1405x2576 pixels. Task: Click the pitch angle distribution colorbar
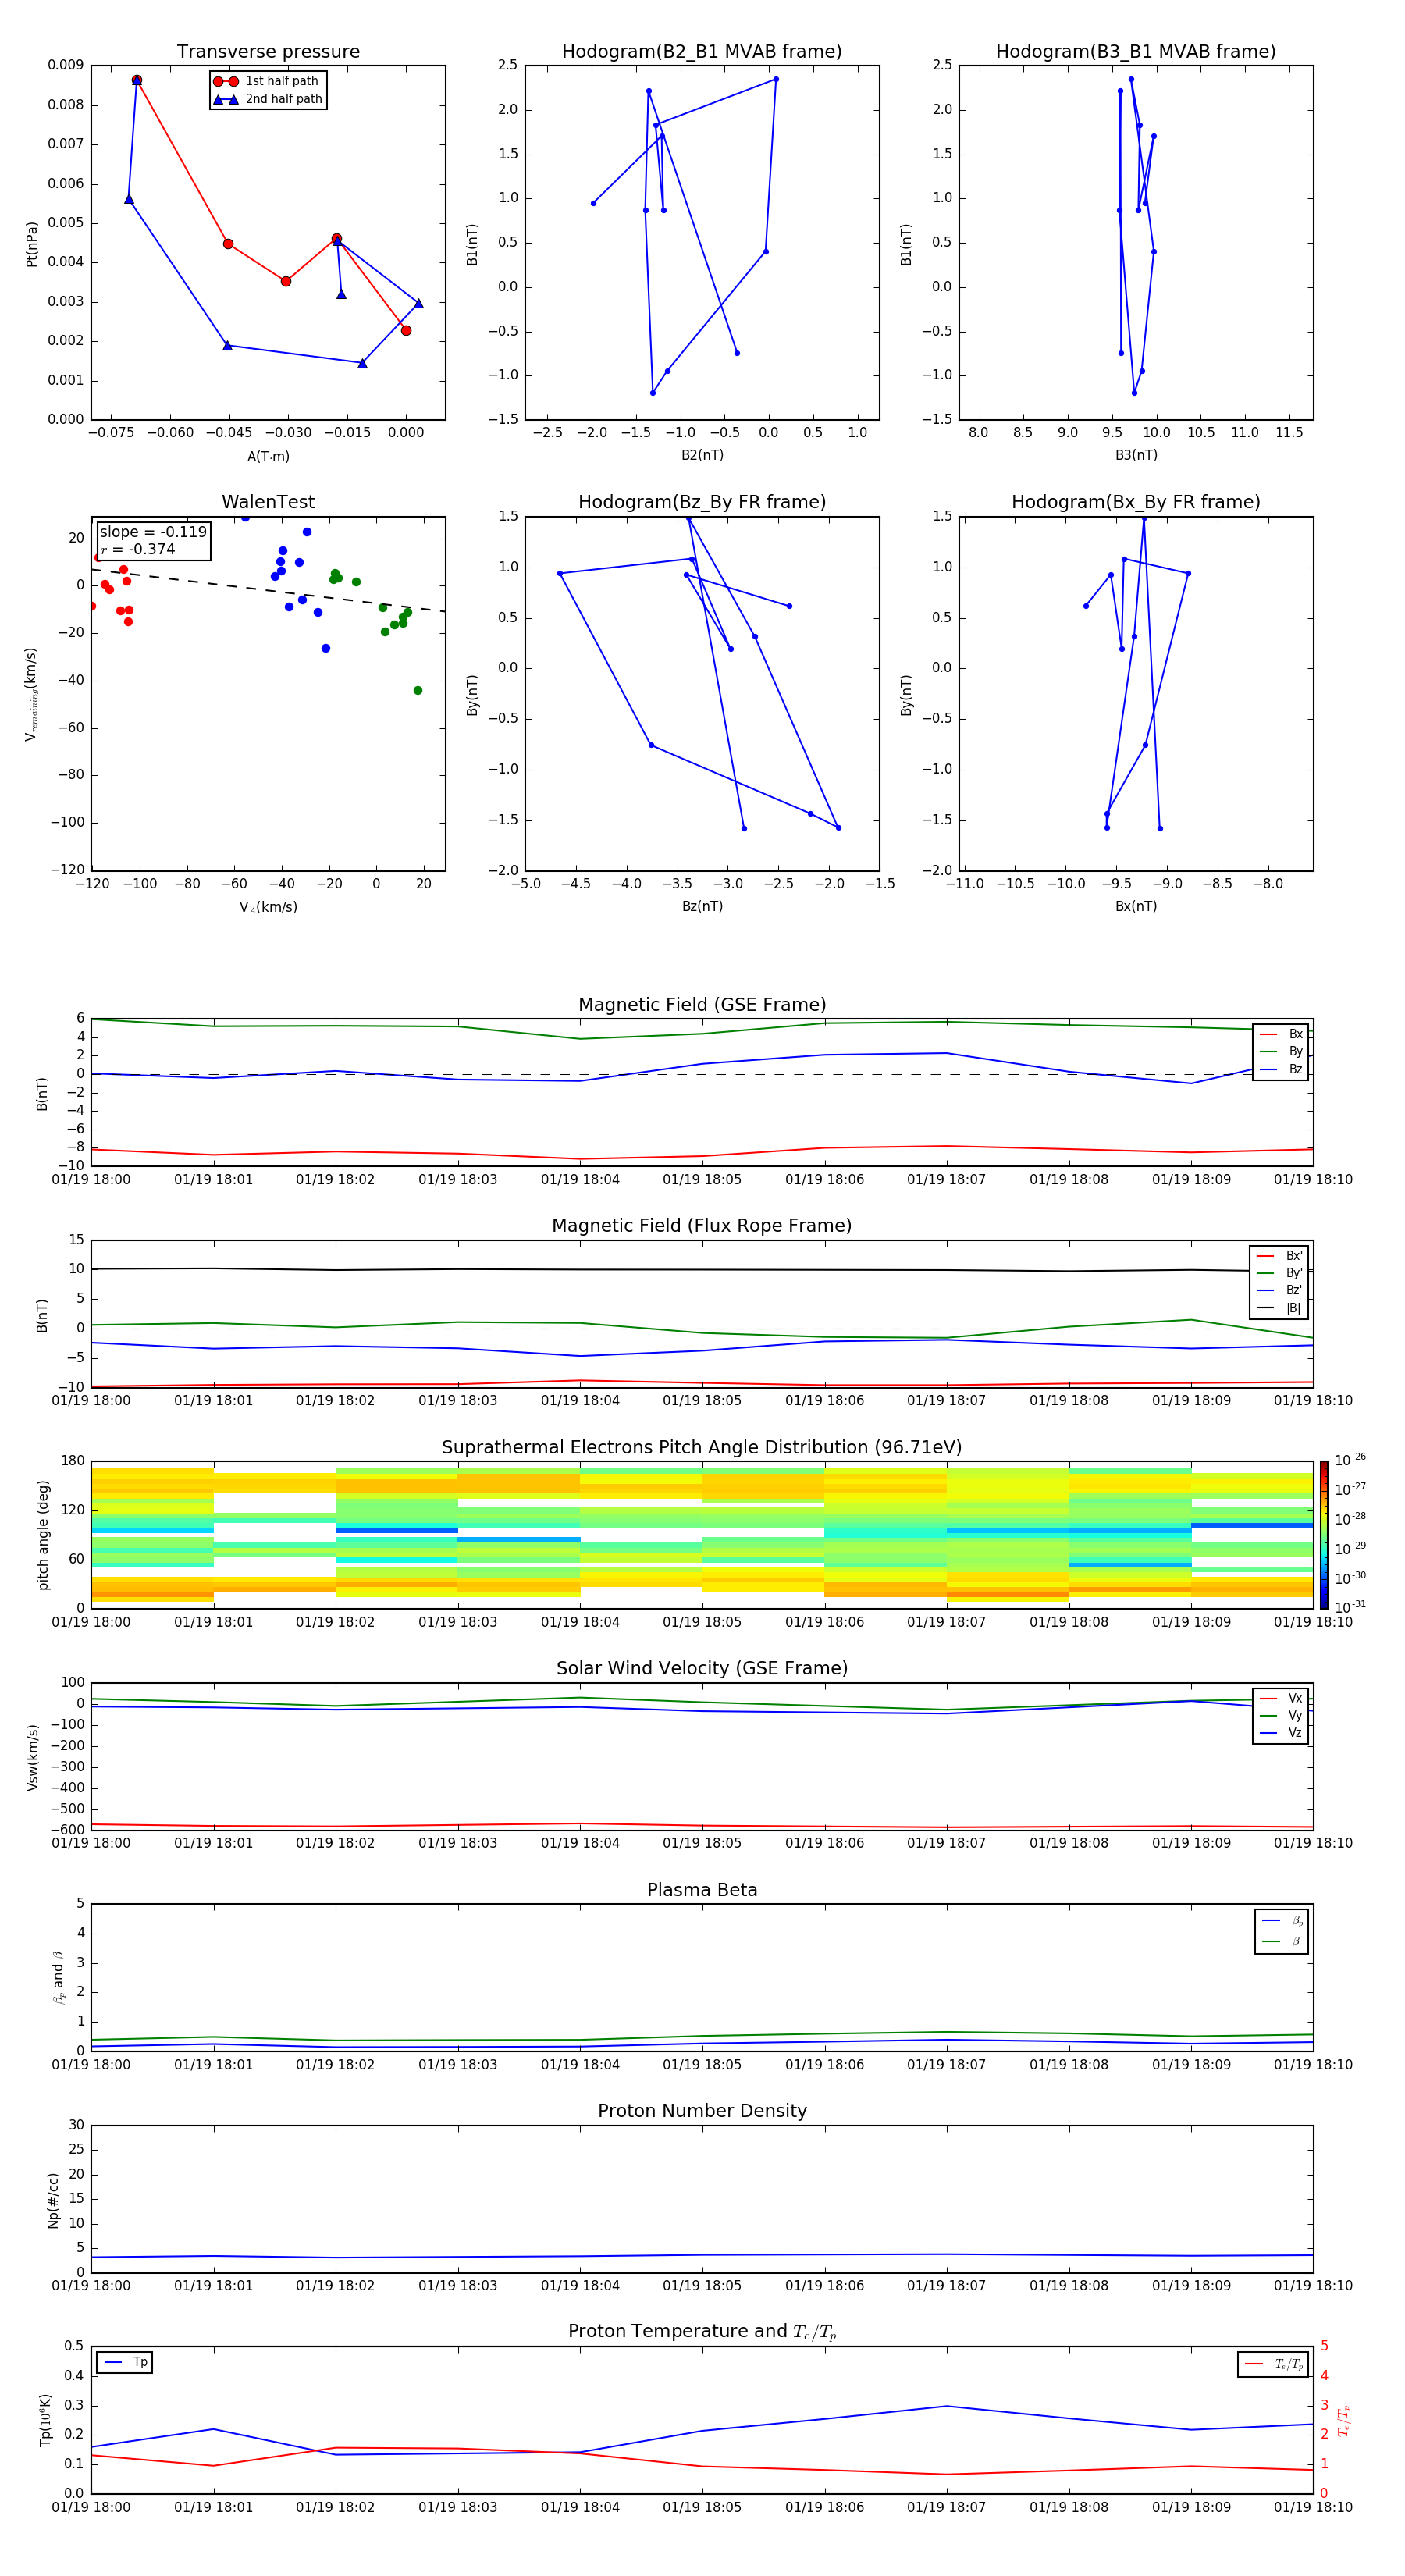pyautogui.click(x=1324, y=1535)
